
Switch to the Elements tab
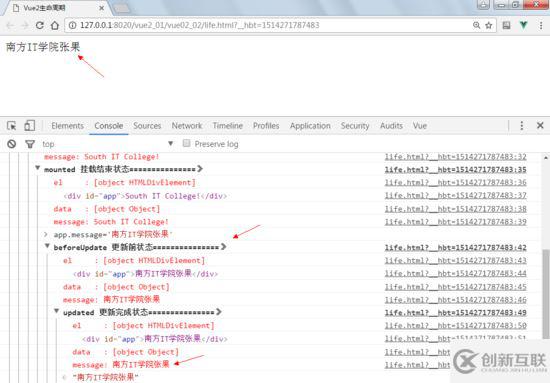tap(67, 126)
